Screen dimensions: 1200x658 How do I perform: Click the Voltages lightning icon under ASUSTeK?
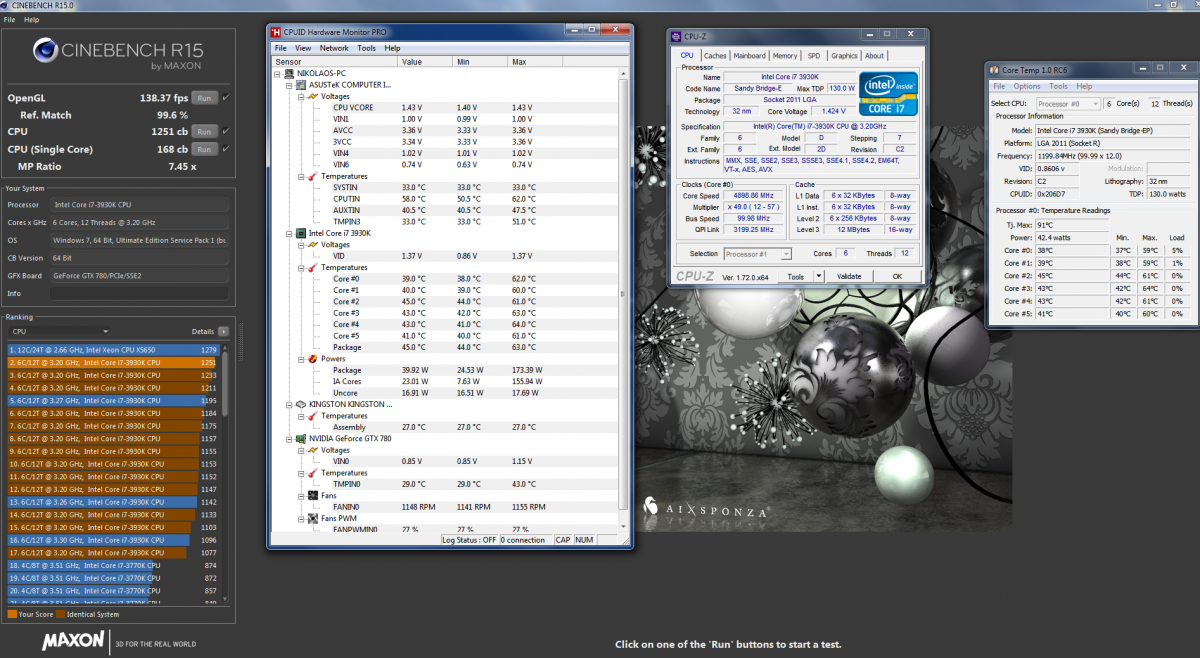point(313,96)
